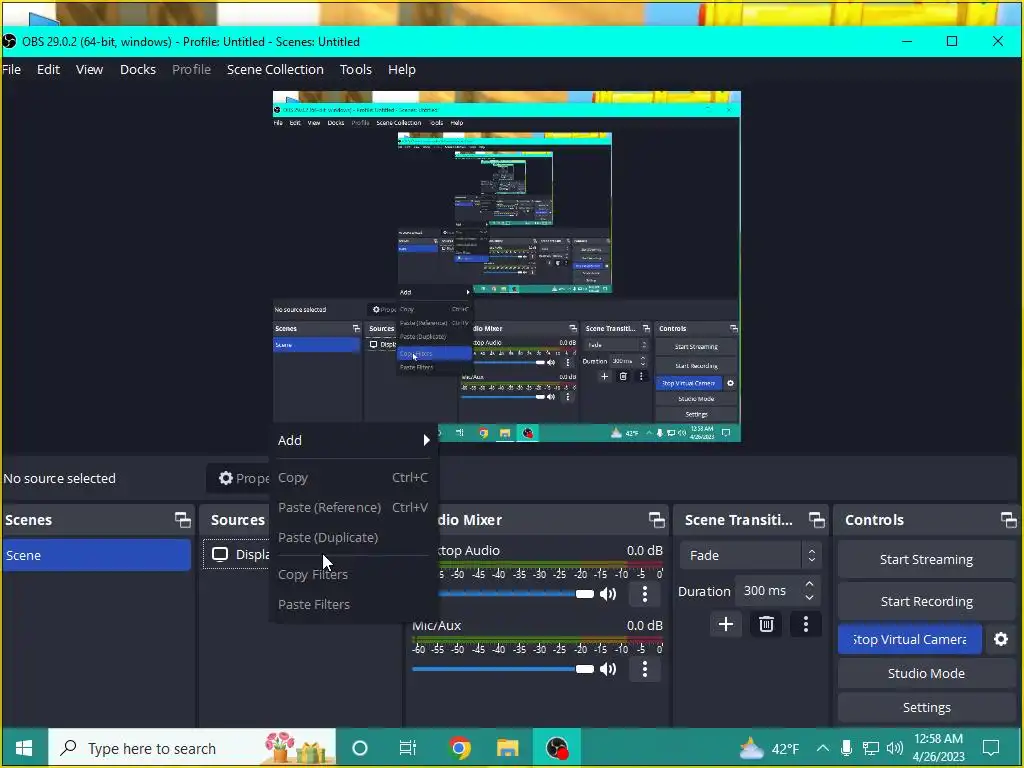This screenshot has height=768, width=1024.
Task: Open weather widget showing 42°F
Action: click(769, 748)
